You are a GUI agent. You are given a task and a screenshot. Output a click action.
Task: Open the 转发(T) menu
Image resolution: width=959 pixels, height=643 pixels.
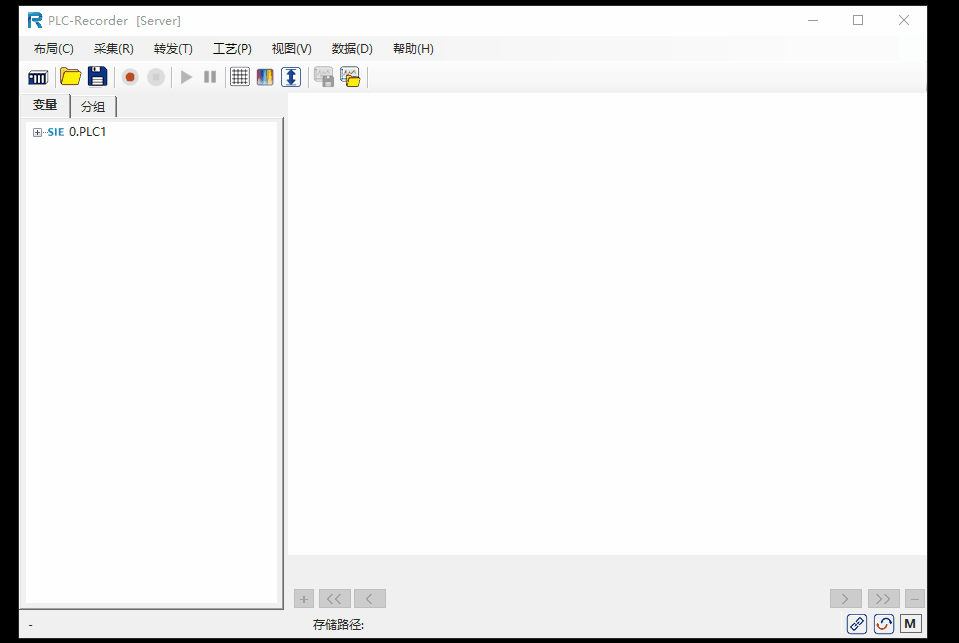[173, 49]
